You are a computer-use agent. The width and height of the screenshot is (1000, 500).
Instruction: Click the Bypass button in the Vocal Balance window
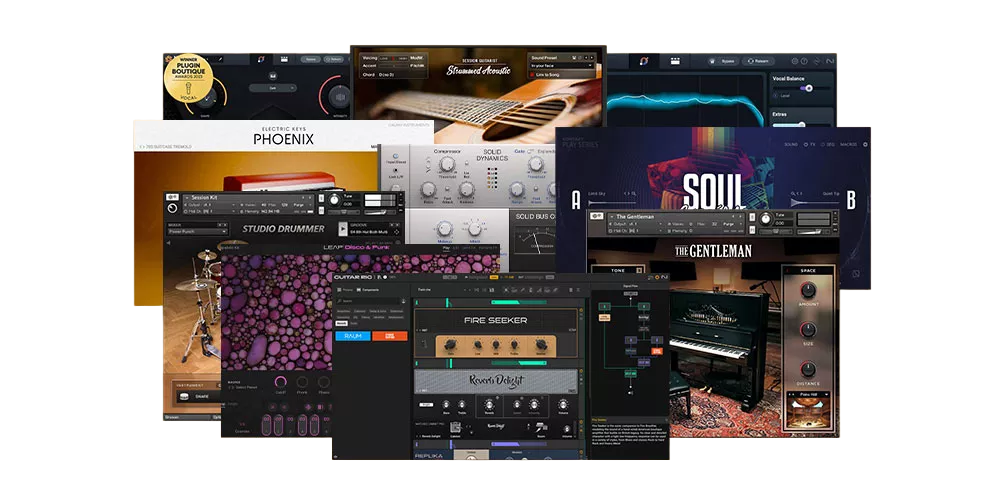723,61
